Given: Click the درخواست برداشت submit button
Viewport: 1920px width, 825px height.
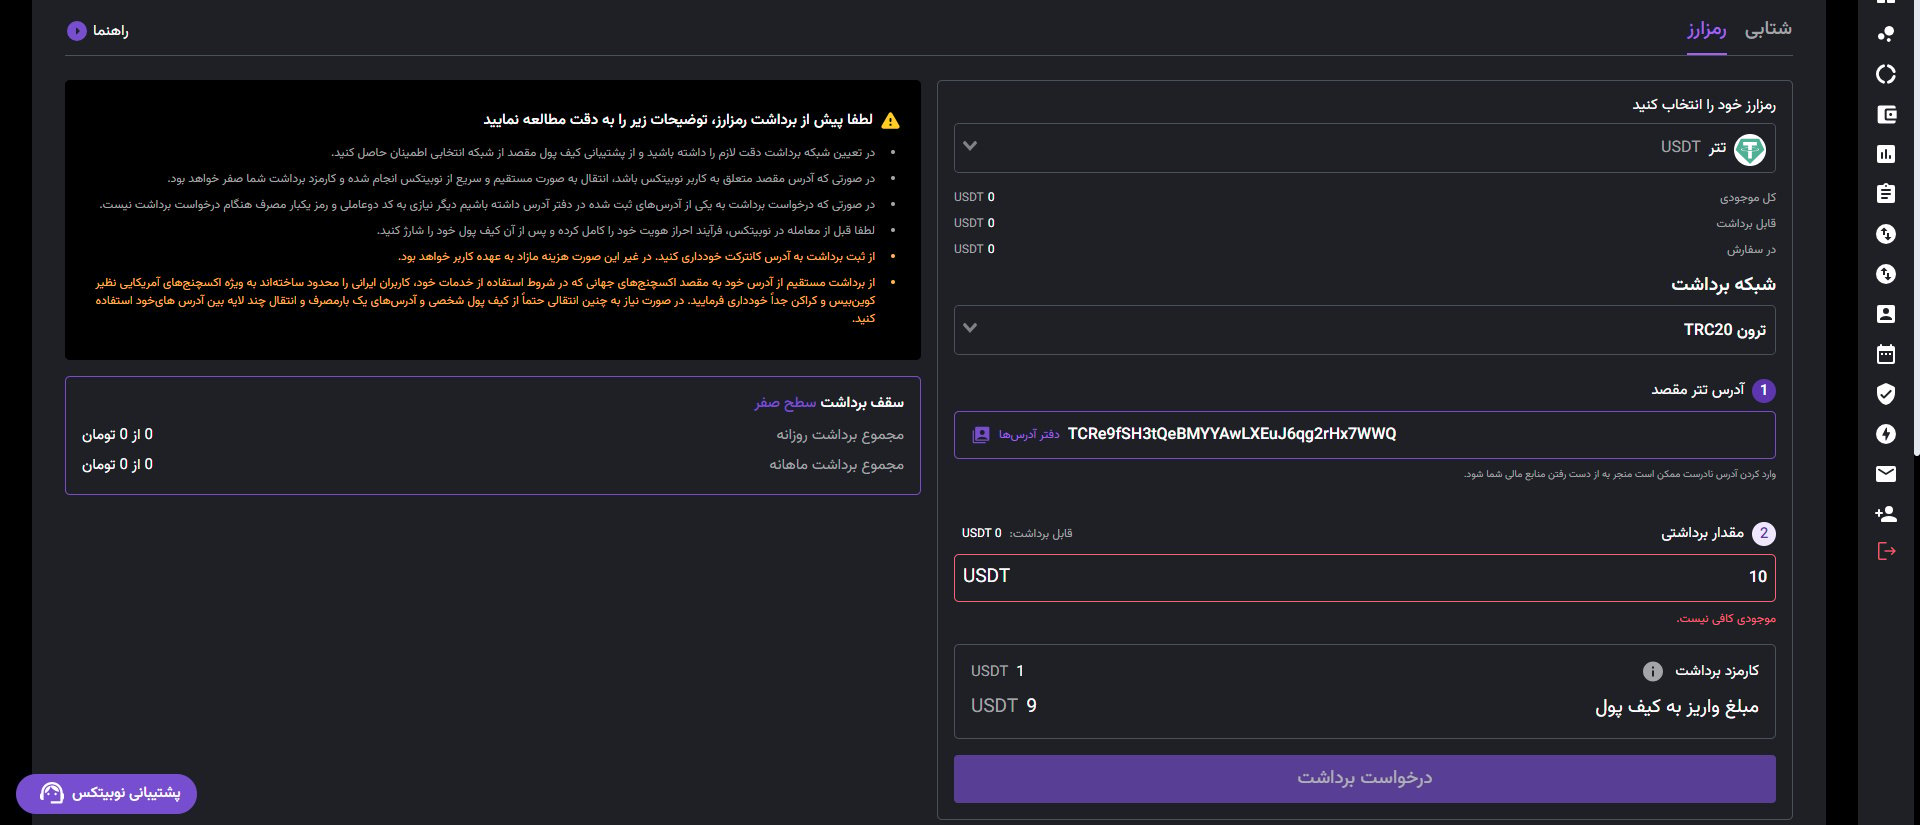Looking at the screenshot, I should click(1365, 778).
